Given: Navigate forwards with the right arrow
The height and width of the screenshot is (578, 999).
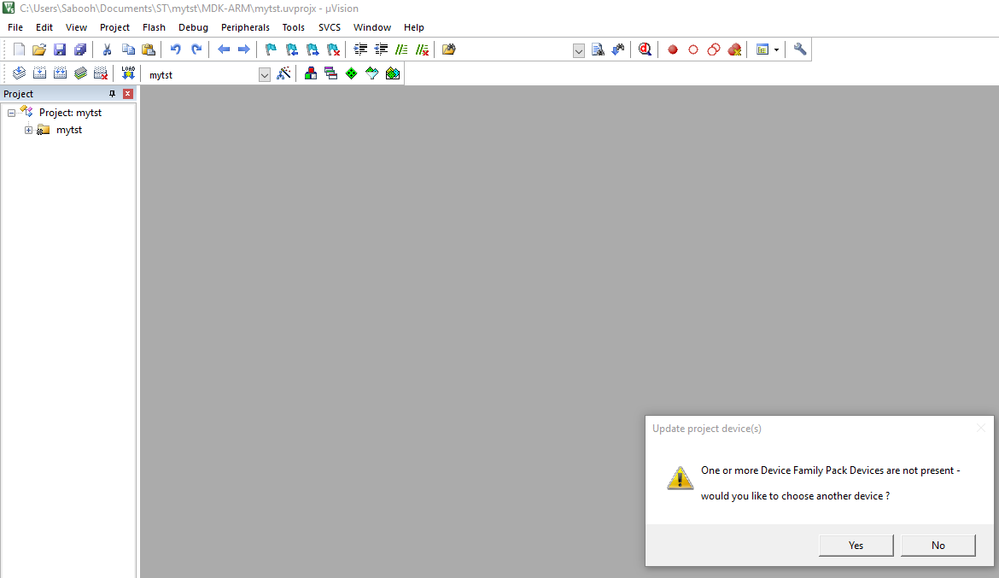Looking at the screenshot, I should [x=243, y=50].
